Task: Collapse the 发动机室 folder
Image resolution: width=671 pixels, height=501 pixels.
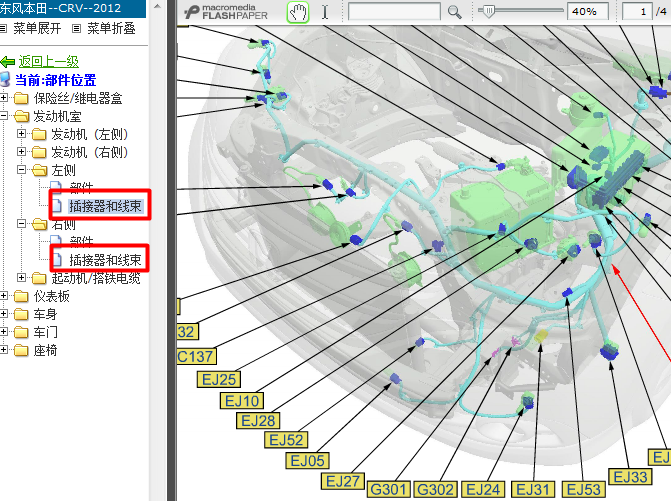Action: tap(4, 116)
